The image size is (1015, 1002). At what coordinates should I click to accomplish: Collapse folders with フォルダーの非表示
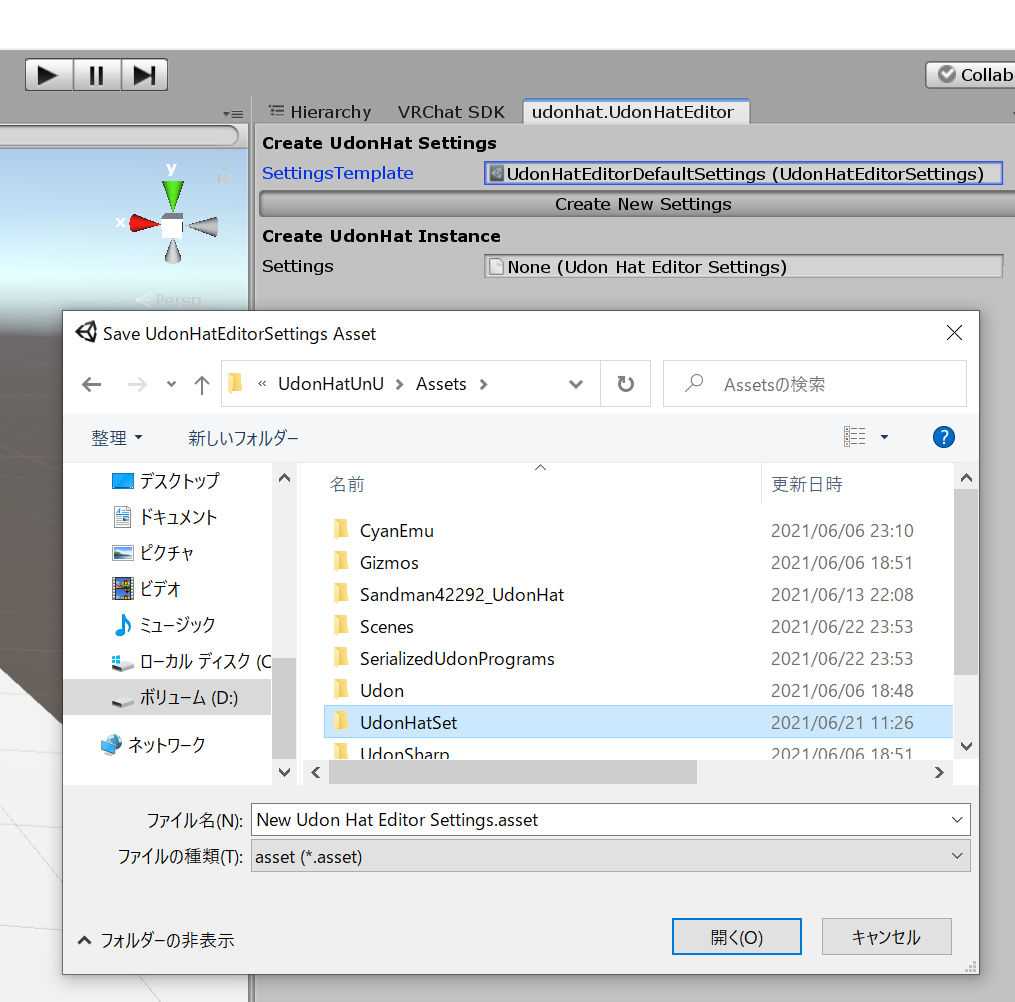155,940
